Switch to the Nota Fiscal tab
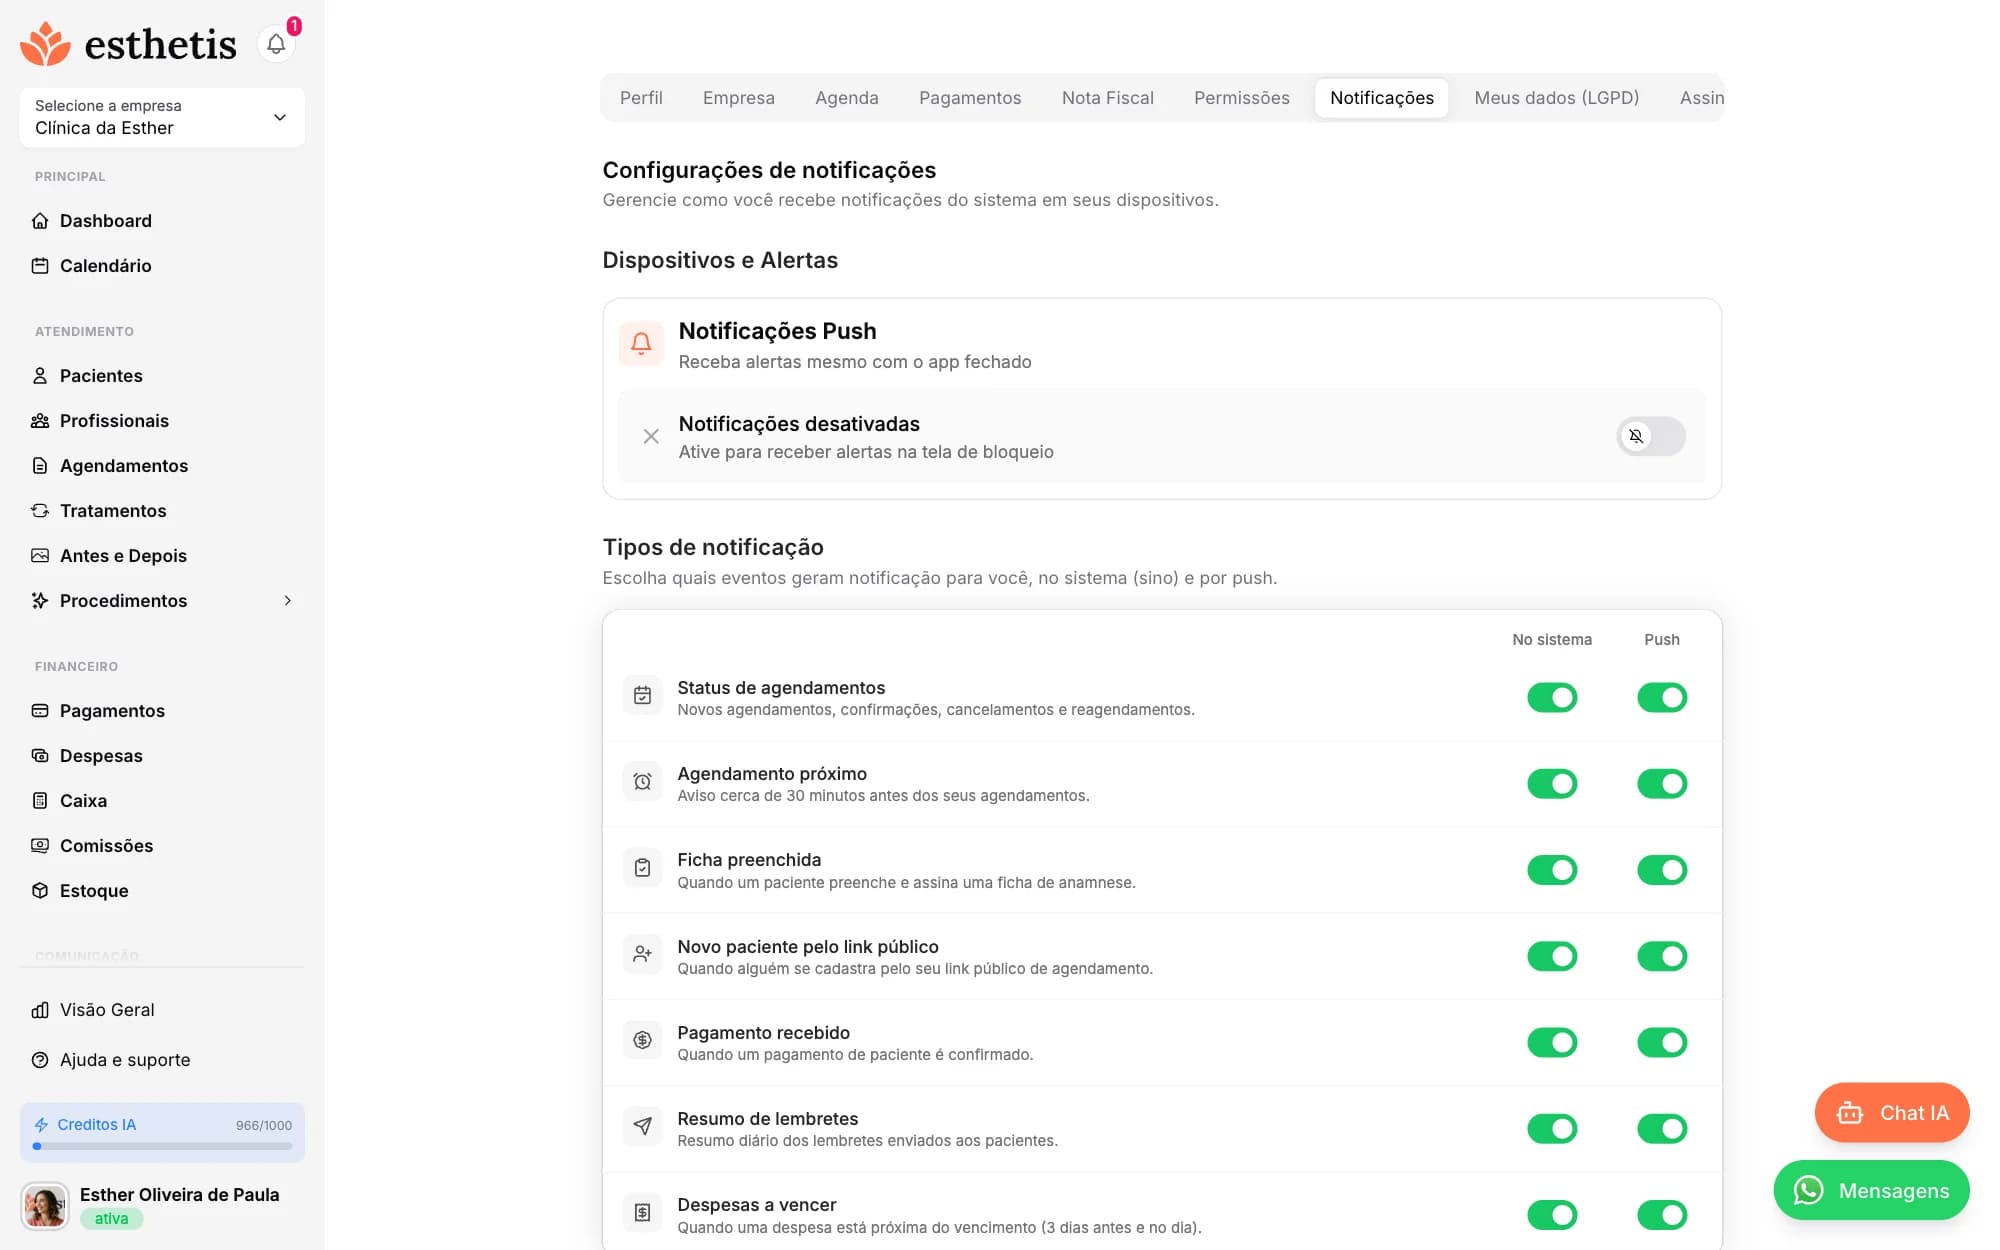 (x=1108, y=98)
